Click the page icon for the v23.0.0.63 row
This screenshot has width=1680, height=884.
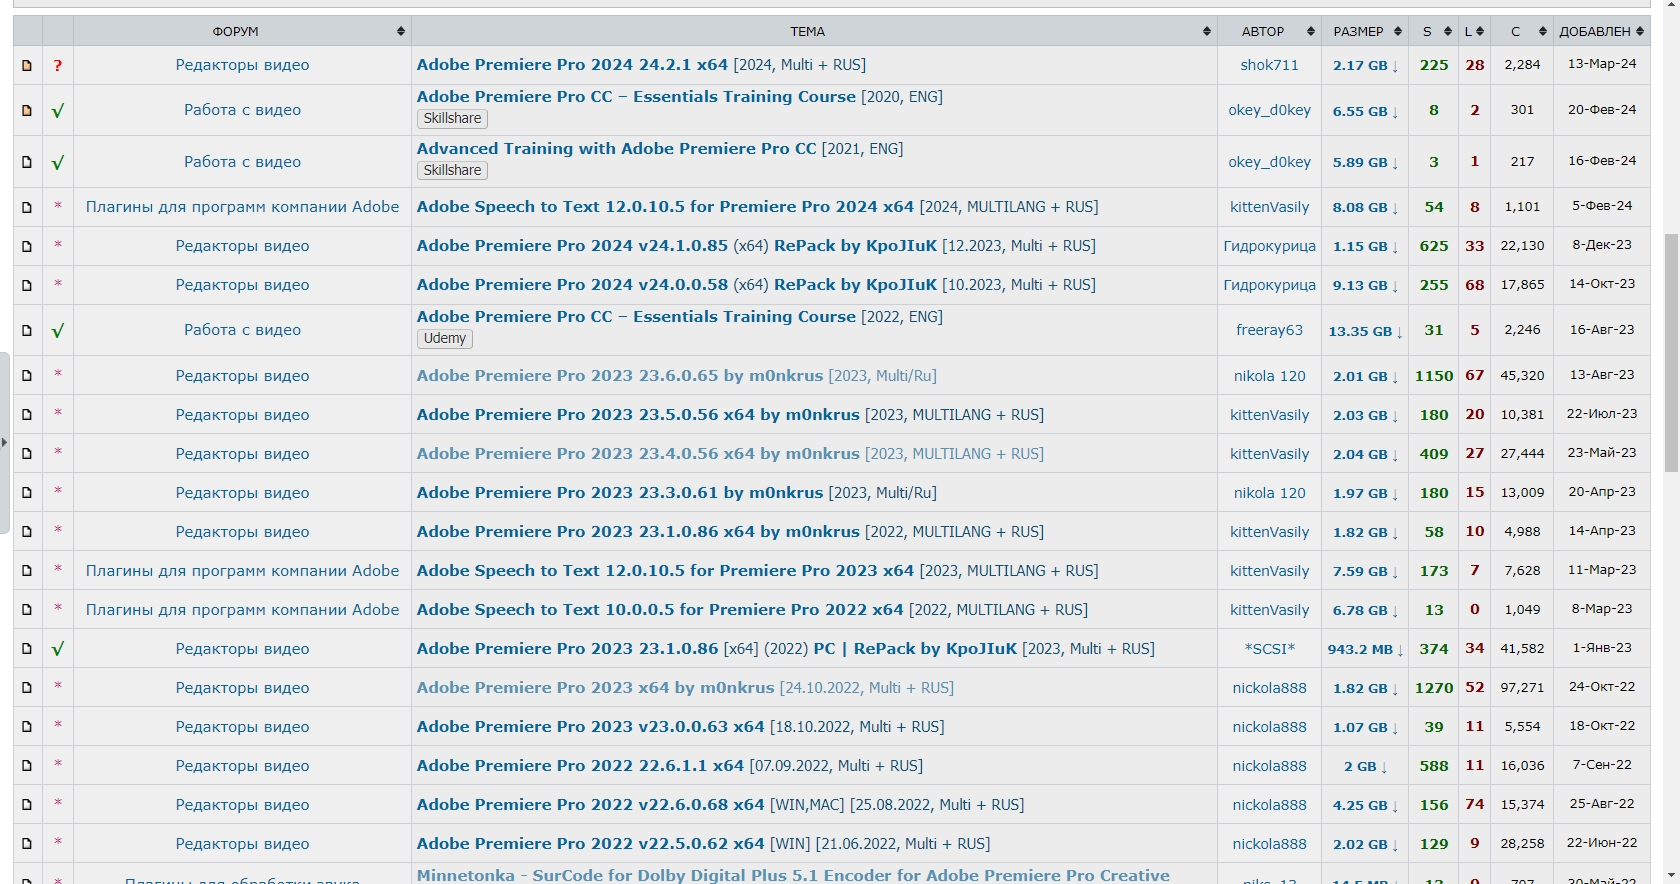[x=27, y=727]
